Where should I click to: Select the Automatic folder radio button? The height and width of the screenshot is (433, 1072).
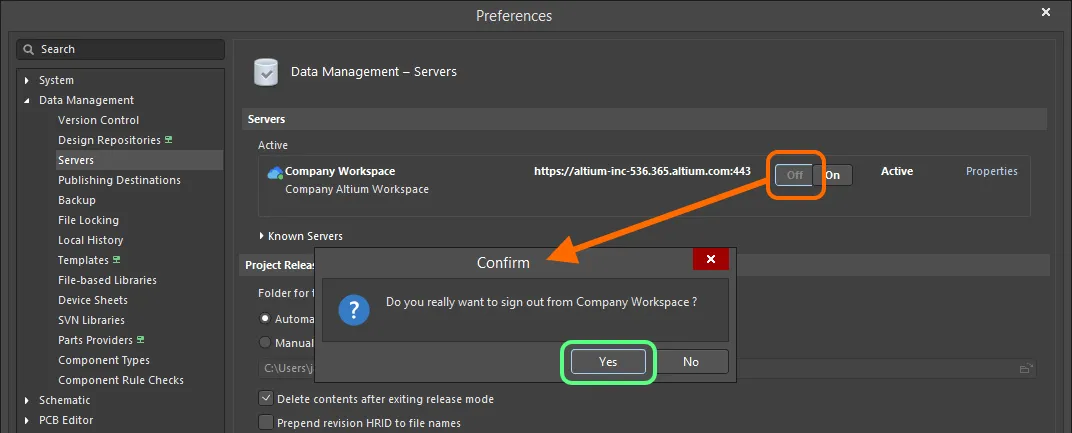point(265,319)
